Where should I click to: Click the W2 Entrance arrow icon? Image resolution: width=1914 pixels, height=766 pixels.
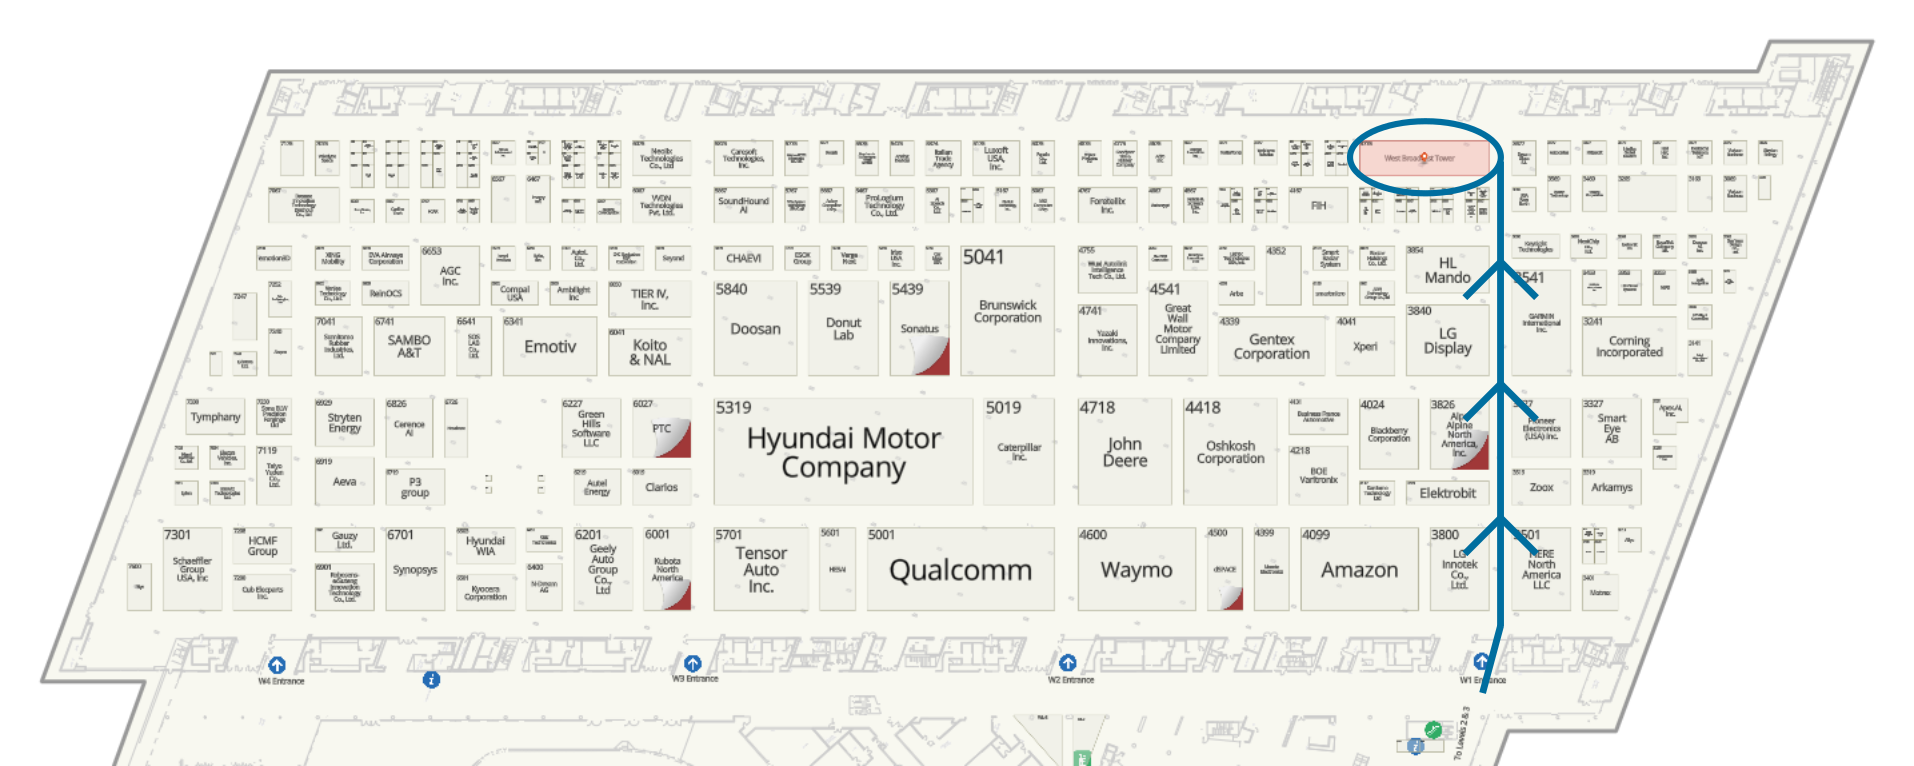pyautogui.click(x=1067, y=662)
